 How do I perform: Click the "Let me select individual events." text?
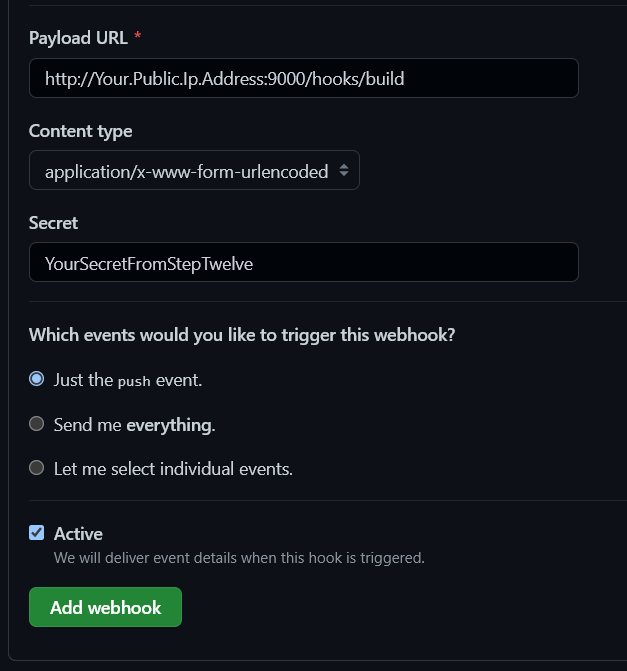tap(173, 469)
